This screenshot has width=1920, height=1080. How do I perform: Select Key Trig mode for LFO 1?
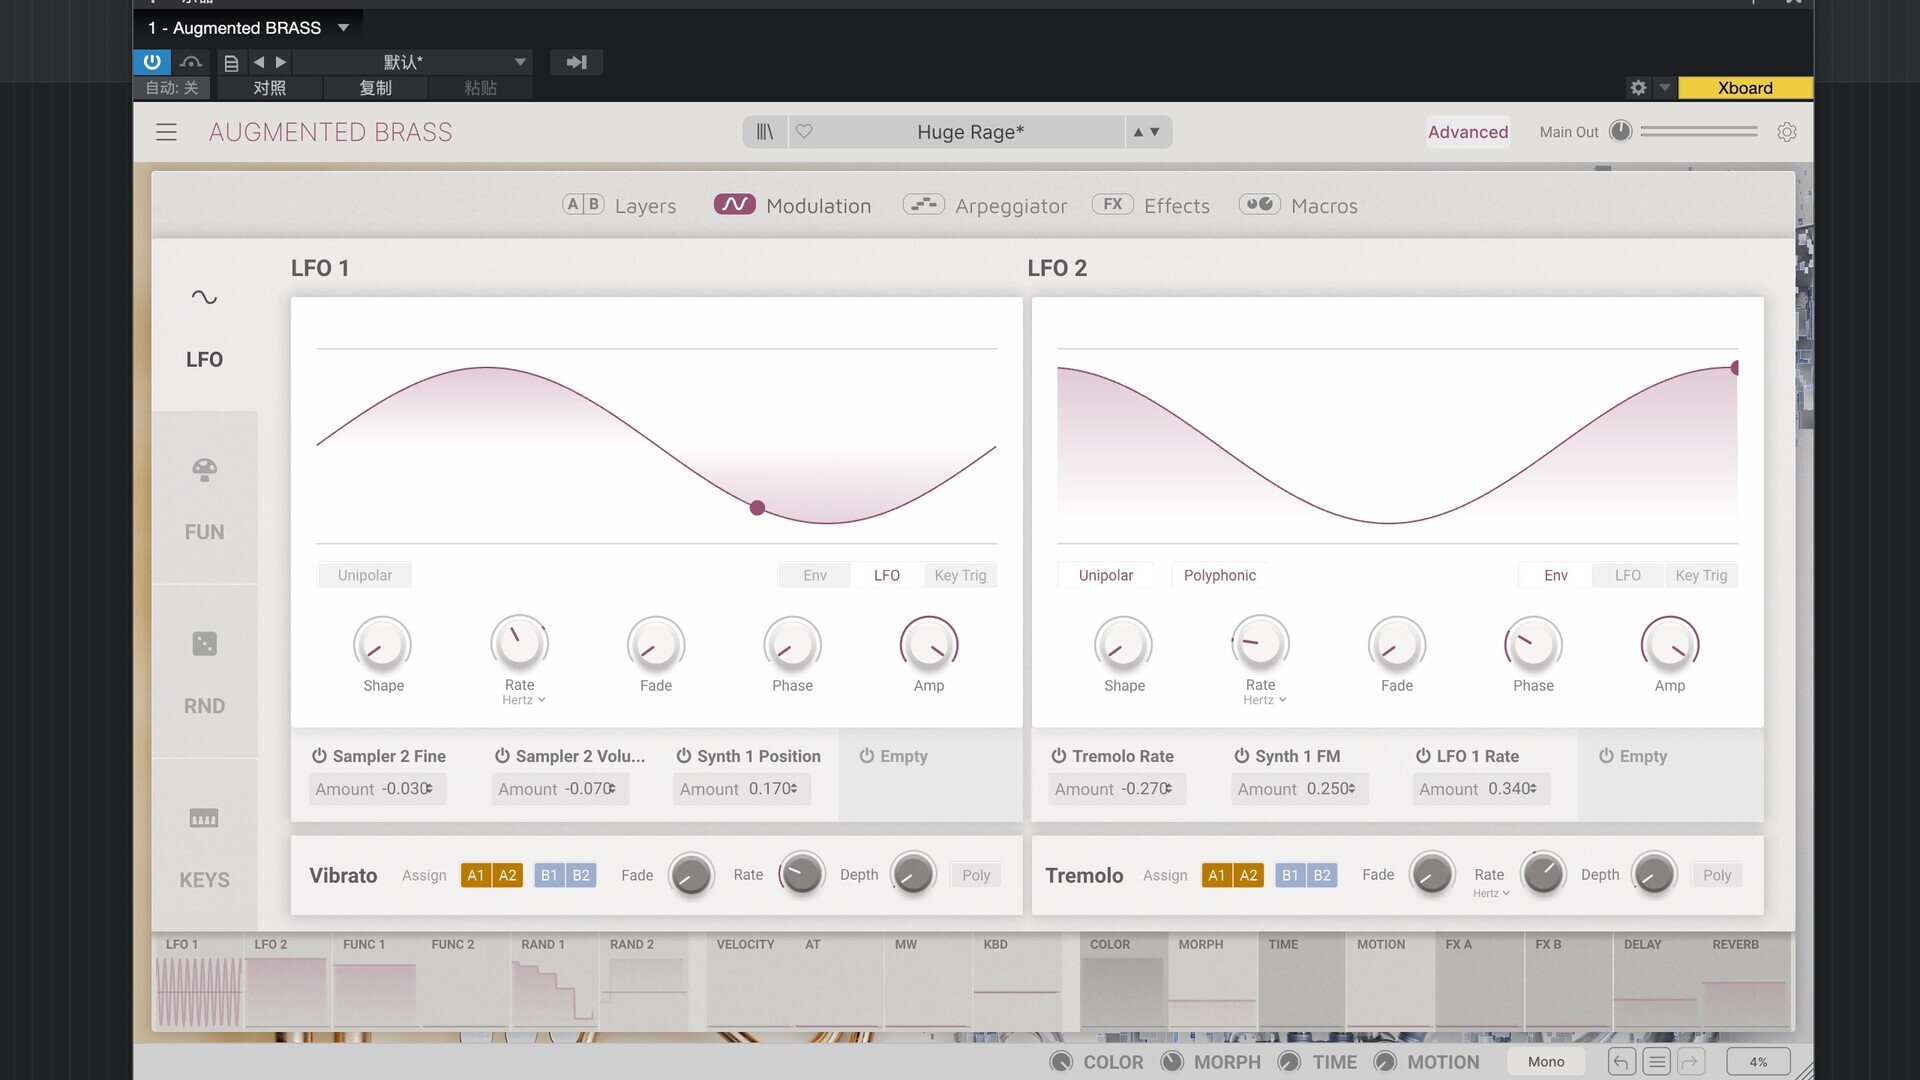pos(960,575)
